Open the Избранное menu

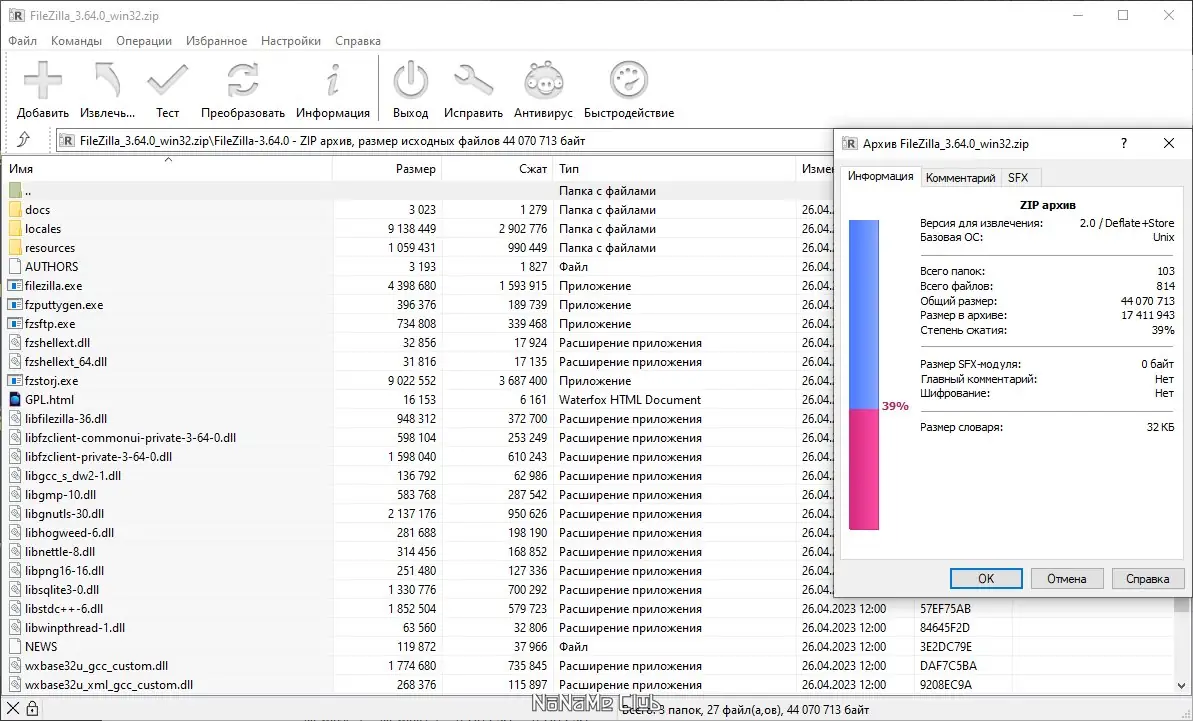click(x=216, y=40)
